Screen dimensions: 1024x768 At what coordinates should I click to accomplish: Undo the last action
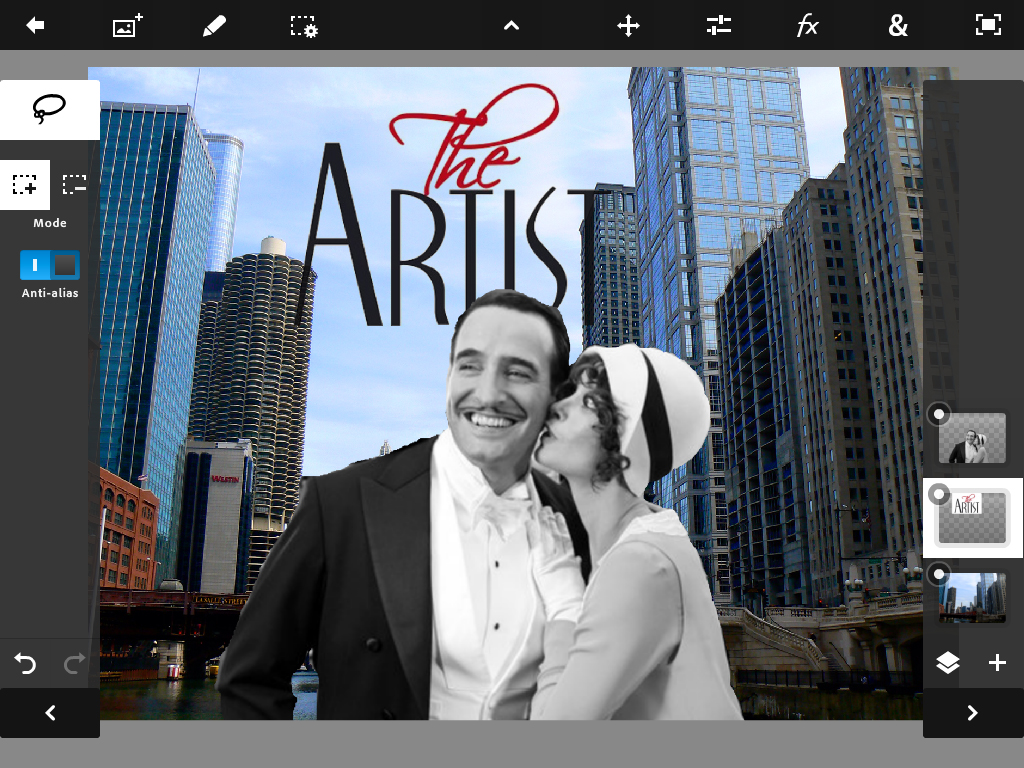[25, 664]
